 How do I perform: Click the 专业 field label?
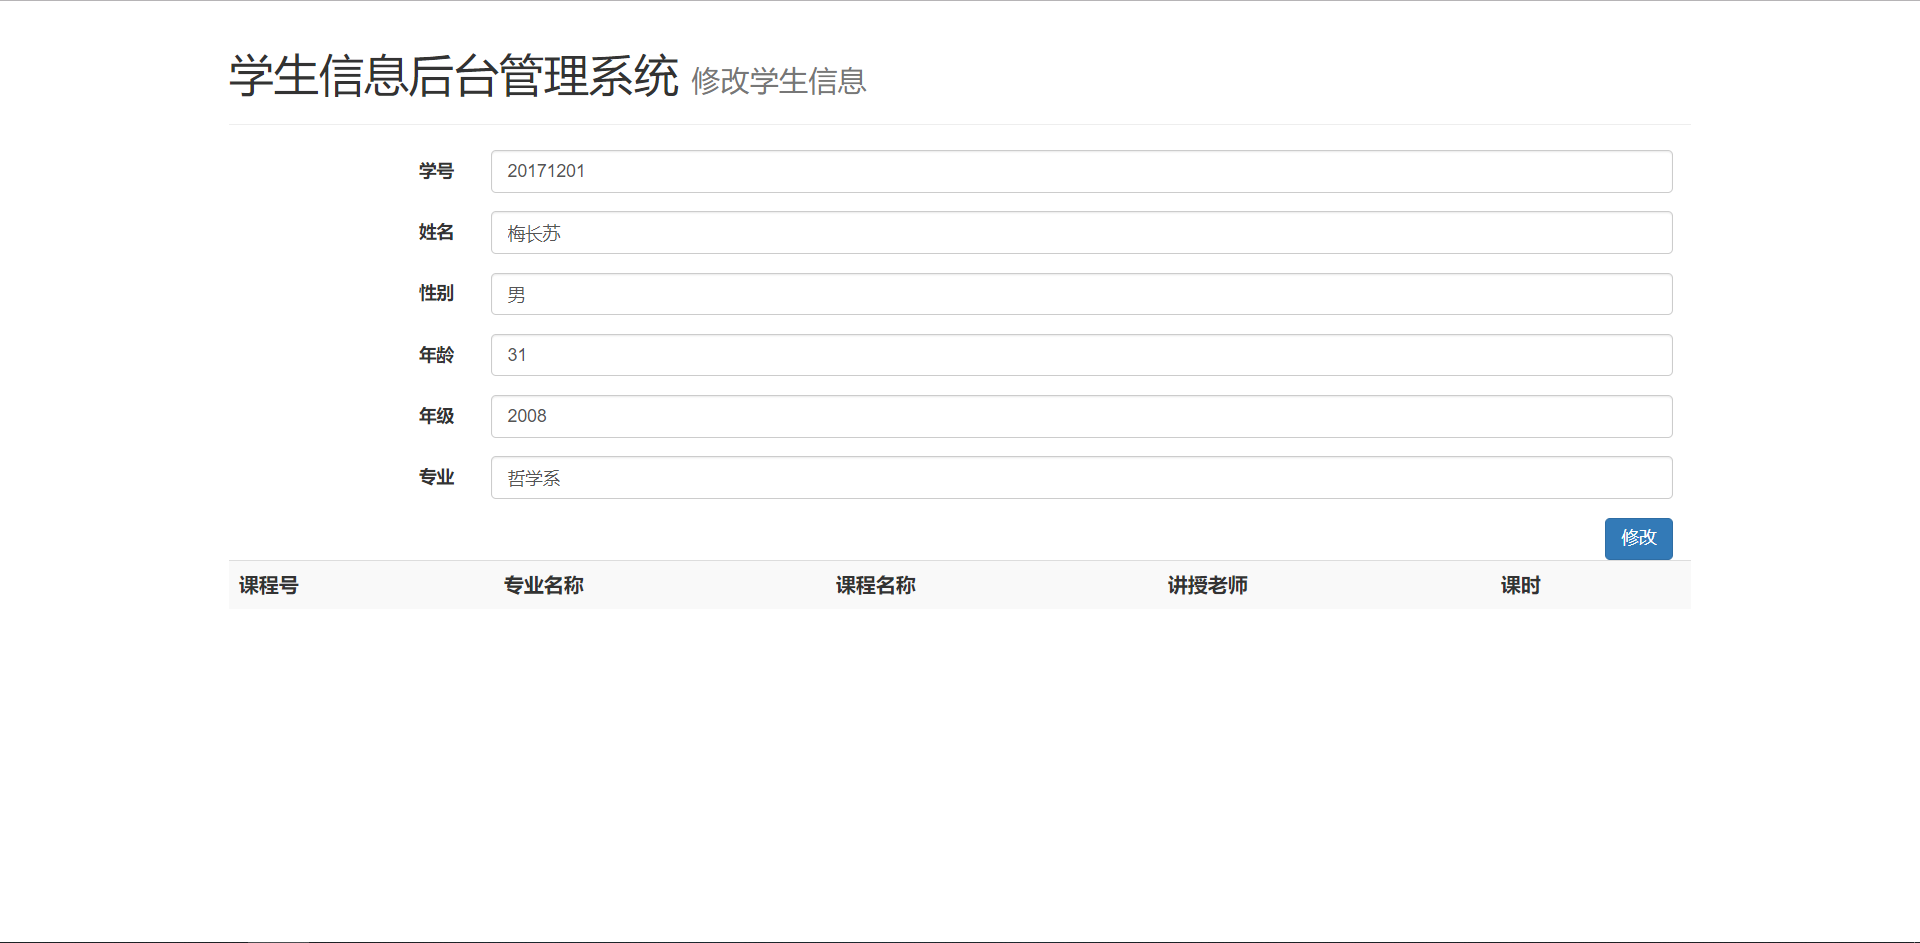[x=436, y=477]
